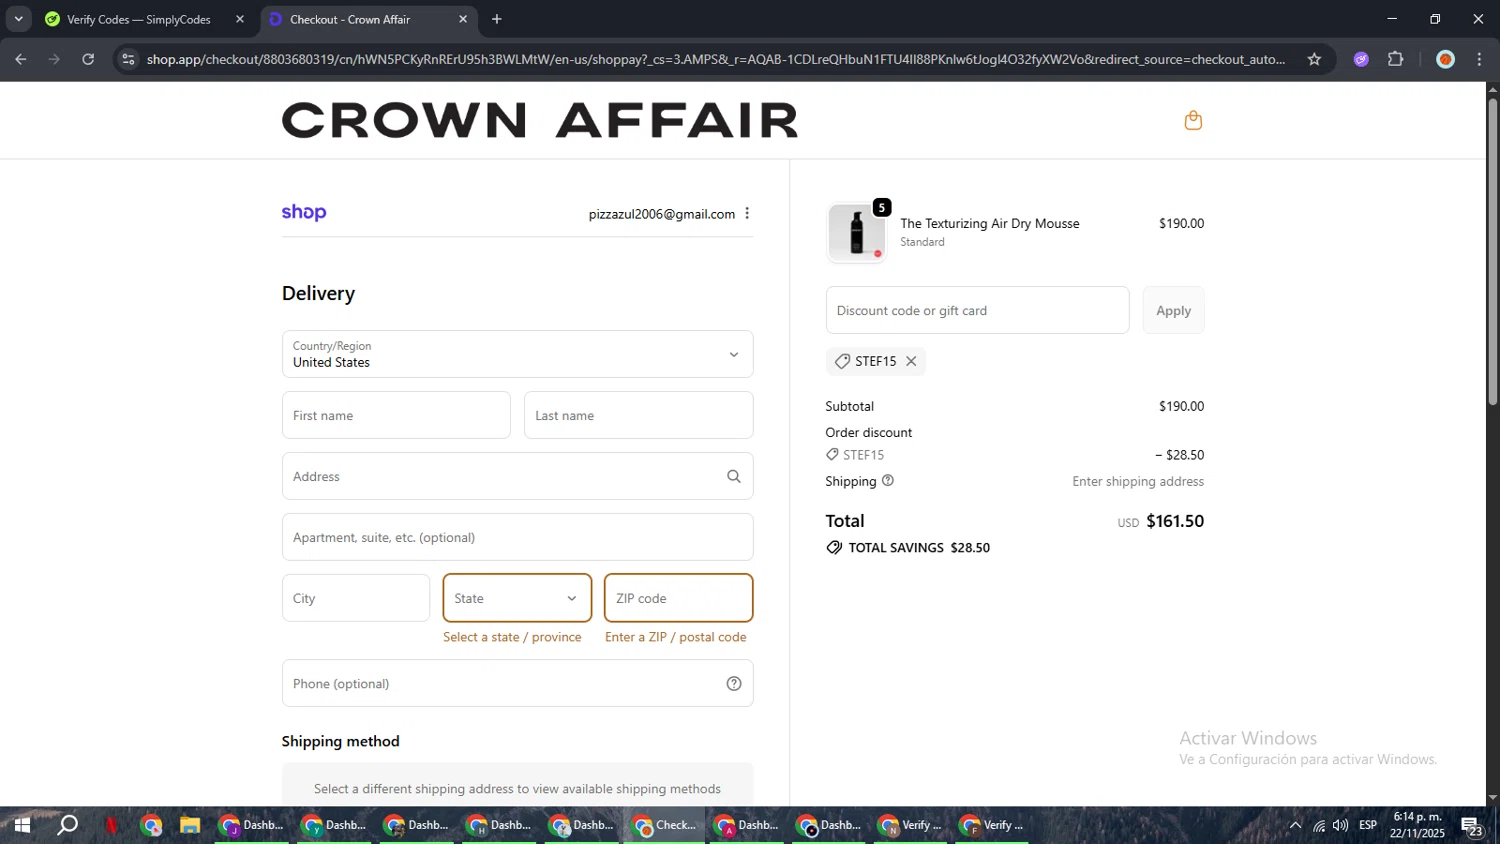Open browser extensions puzzle icon
Screen dimensions: 1500x844
pos(1396,59)
